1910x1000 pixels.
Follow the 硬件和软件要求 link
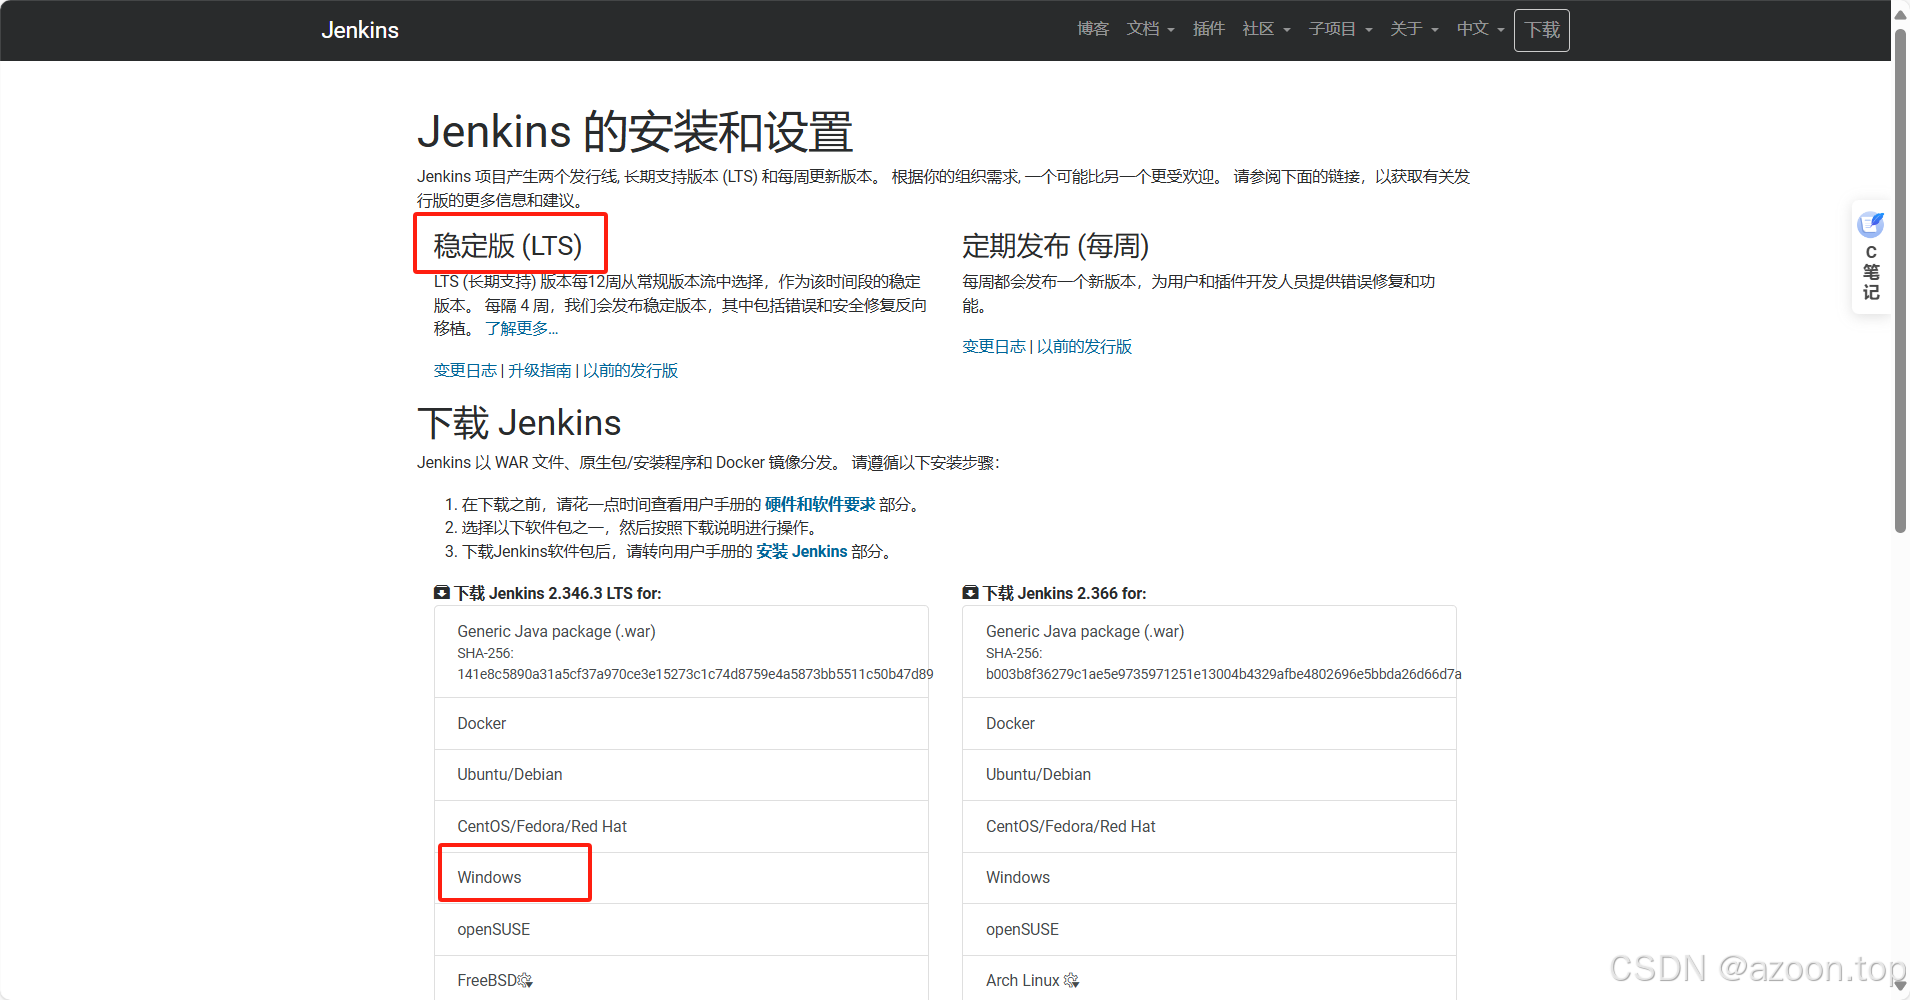pyautogui.click(x=820, y=504)
